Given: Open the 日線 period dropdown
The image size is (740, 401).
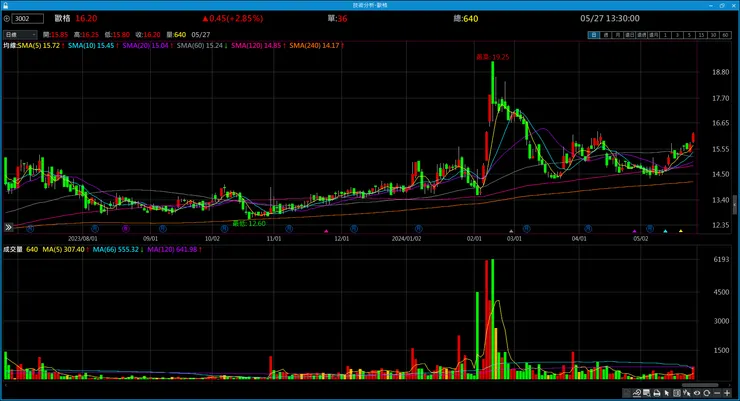Looking at the screenshot, I should (x=20, y=34).
